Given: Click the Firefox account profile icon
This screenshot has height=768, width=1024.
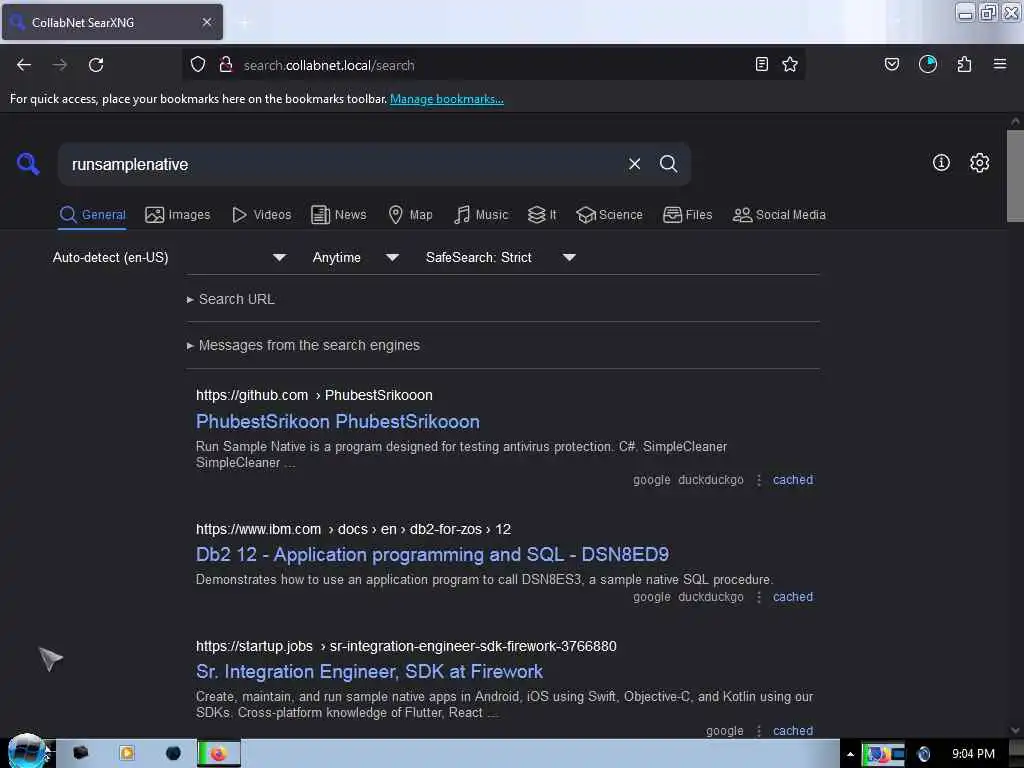Looking at the screenshot, I should 927,64.
